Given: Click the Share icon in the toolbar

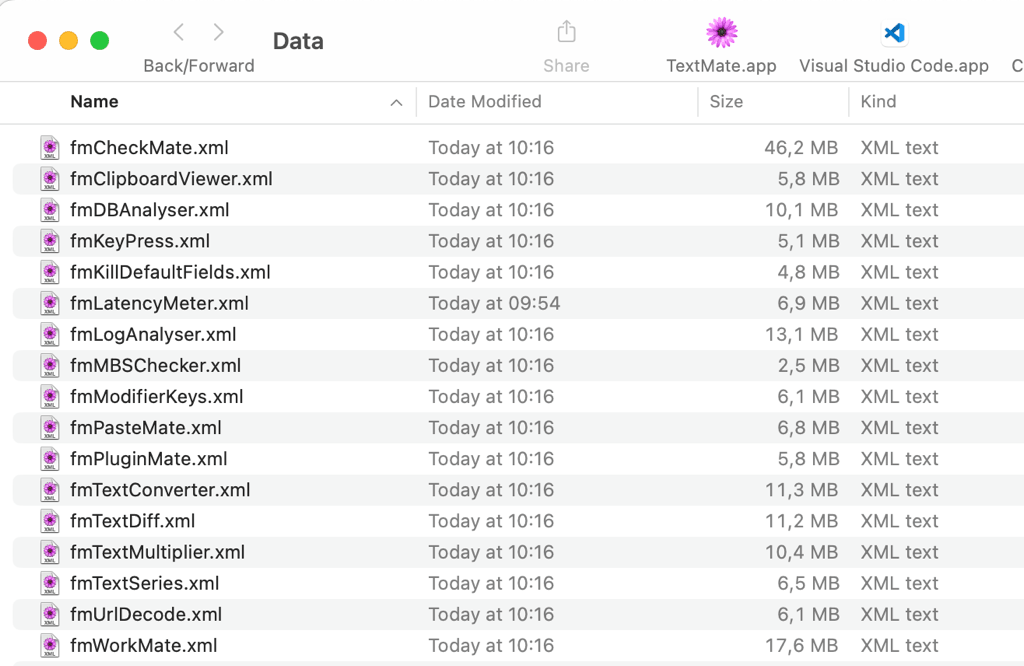Looking at the screenshot, I should click(565, 31).
